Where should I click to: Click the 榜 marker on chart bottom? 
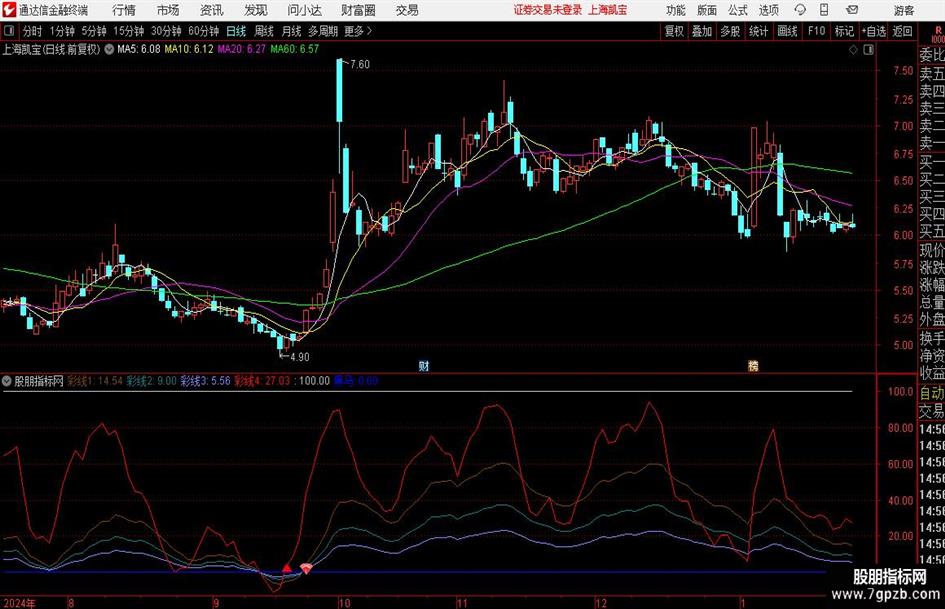coord(753,365)
